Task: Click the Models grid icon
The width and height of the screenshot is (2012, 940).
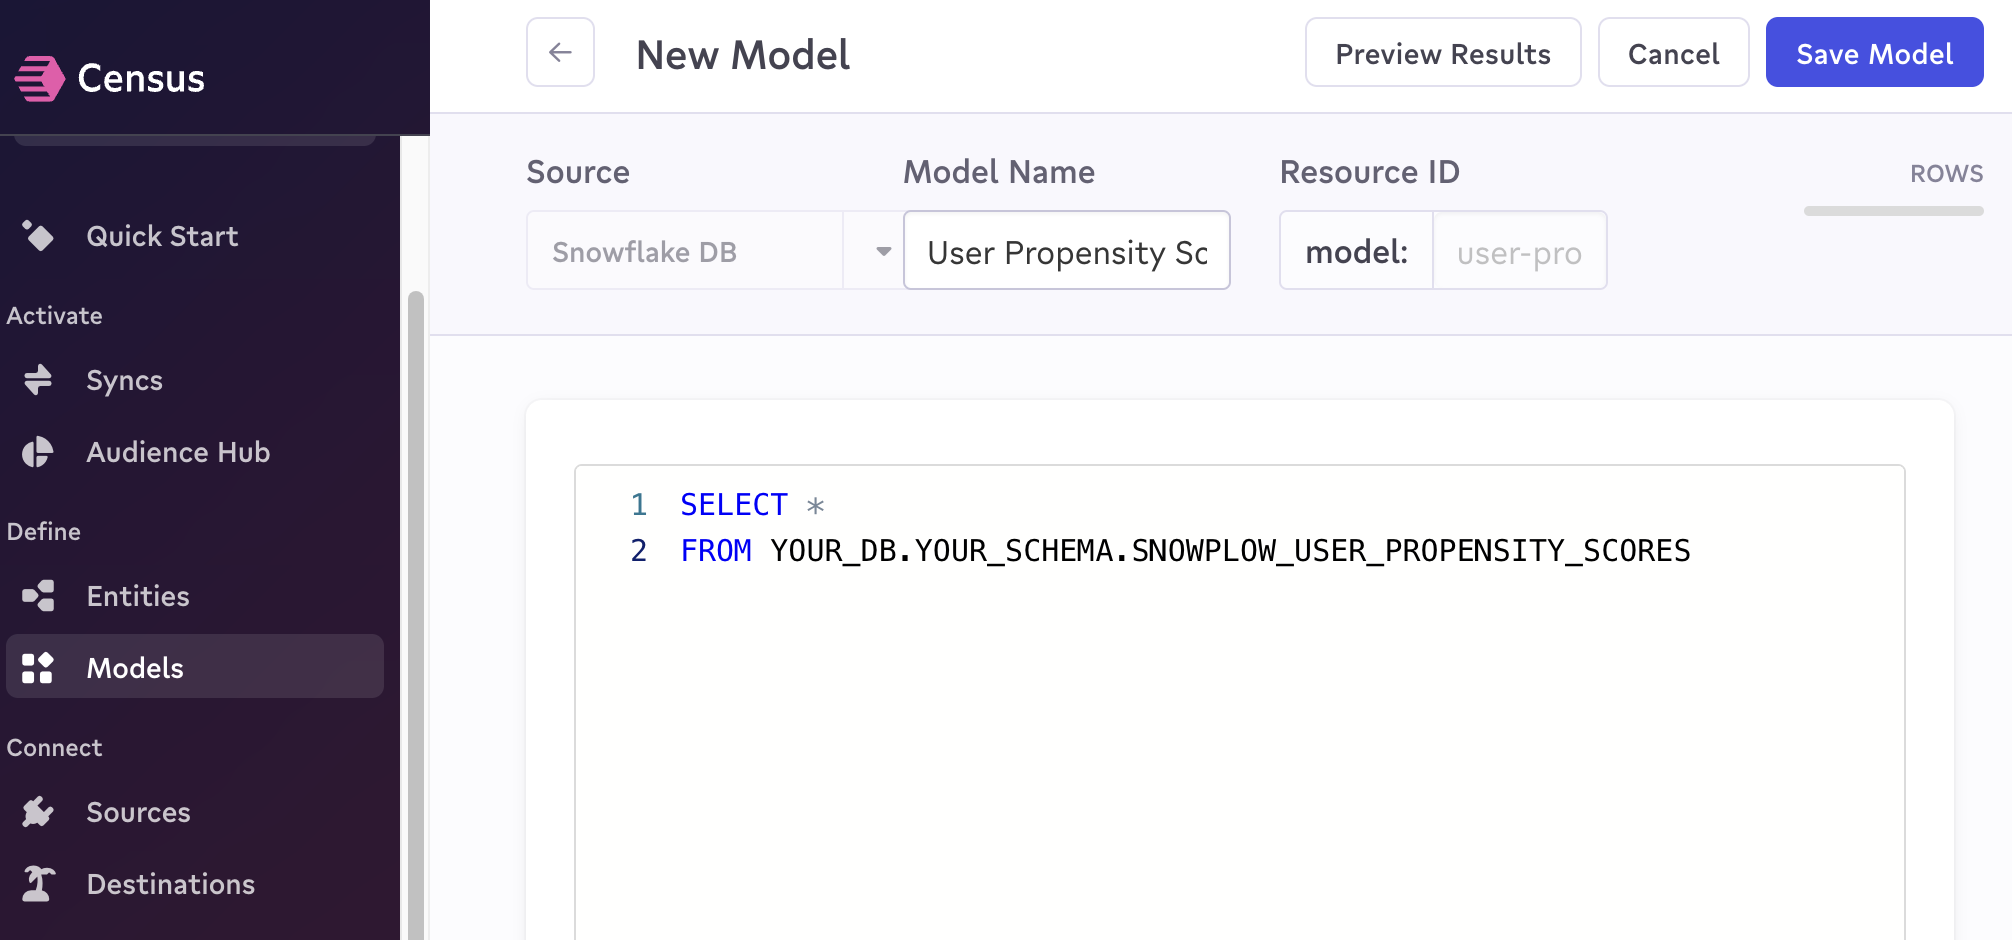Action: tap(38, 668)
